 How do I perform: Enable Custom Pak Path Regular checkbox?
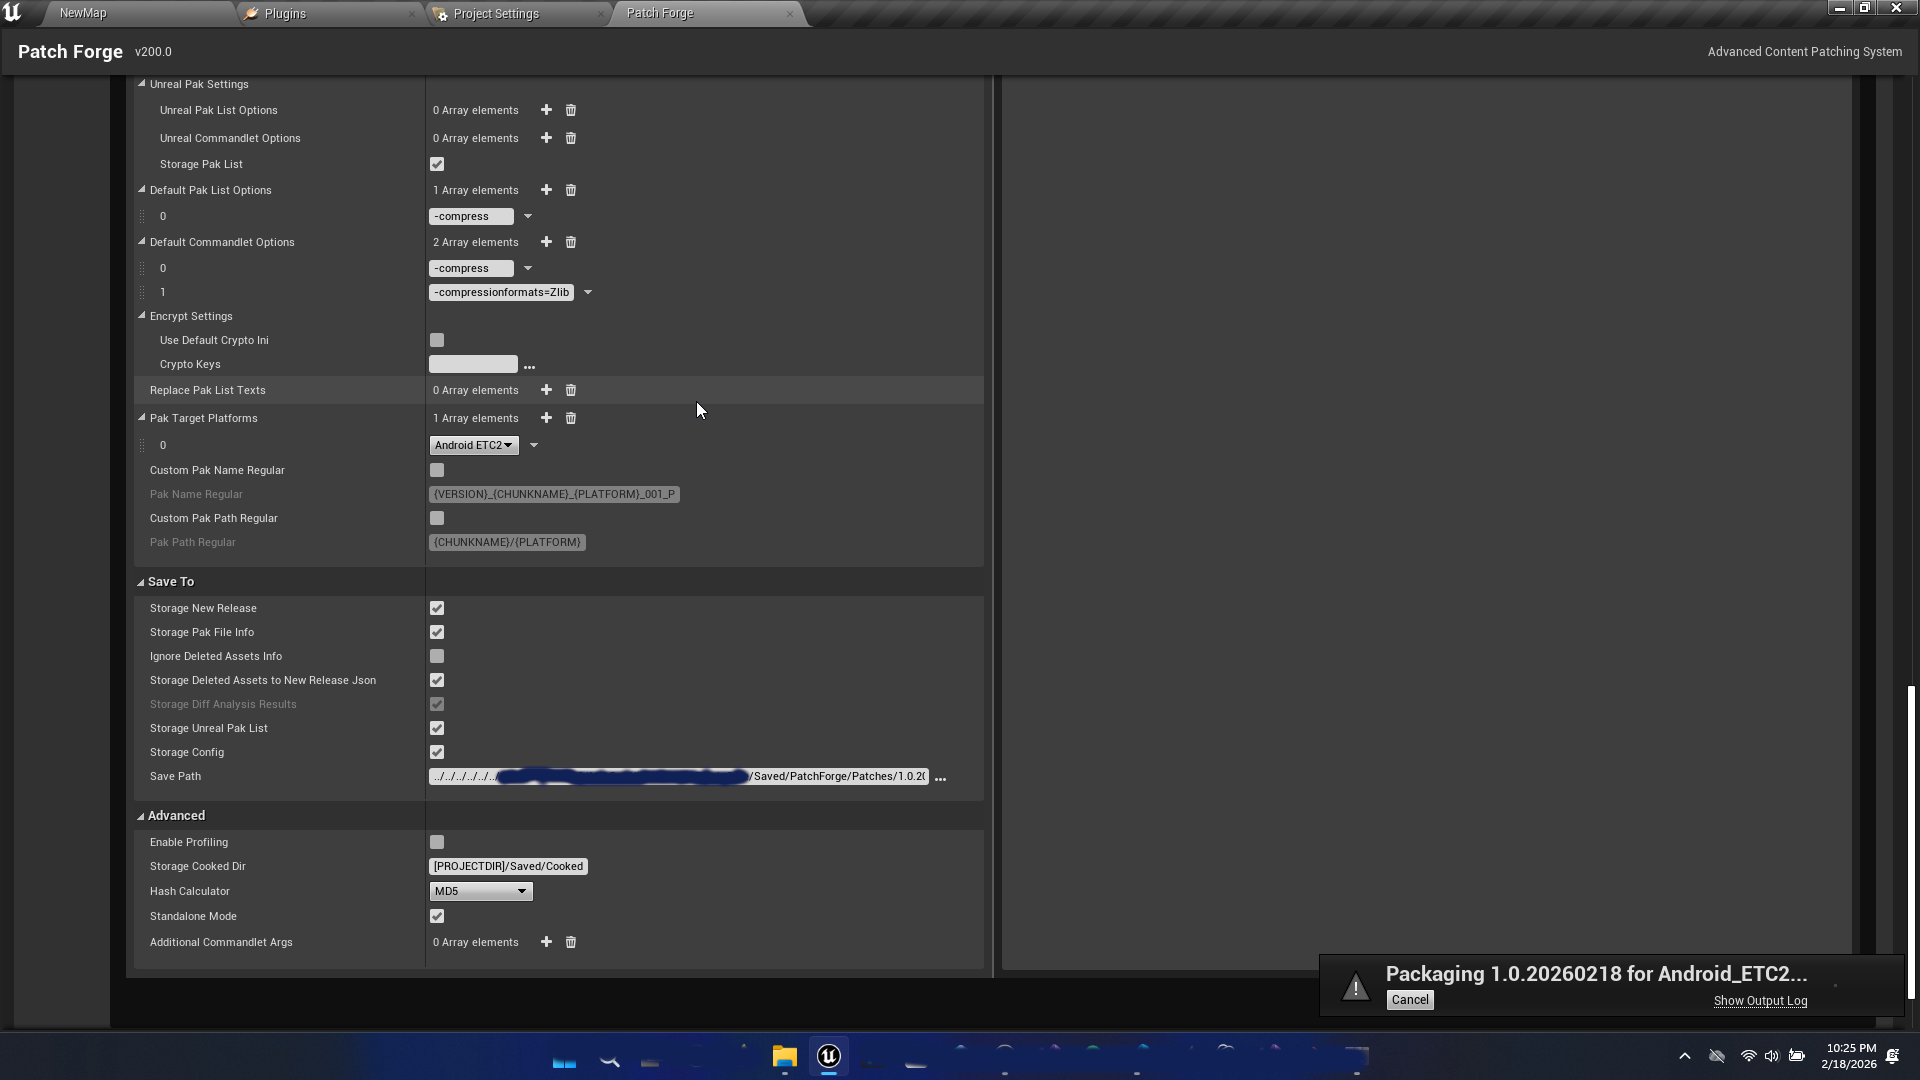click(x=437, y=518)
